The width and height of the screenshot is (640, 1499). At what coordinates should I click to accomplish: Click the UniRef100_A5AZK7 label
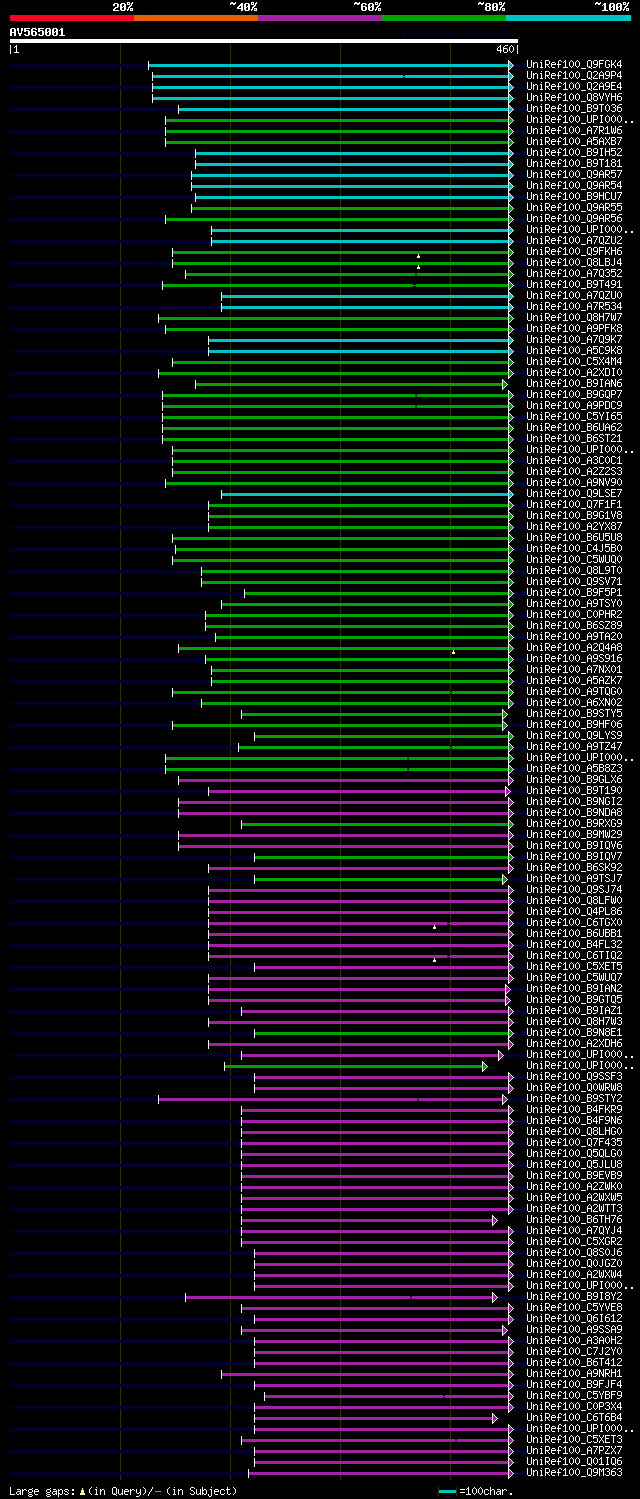(x=574, y=681)
